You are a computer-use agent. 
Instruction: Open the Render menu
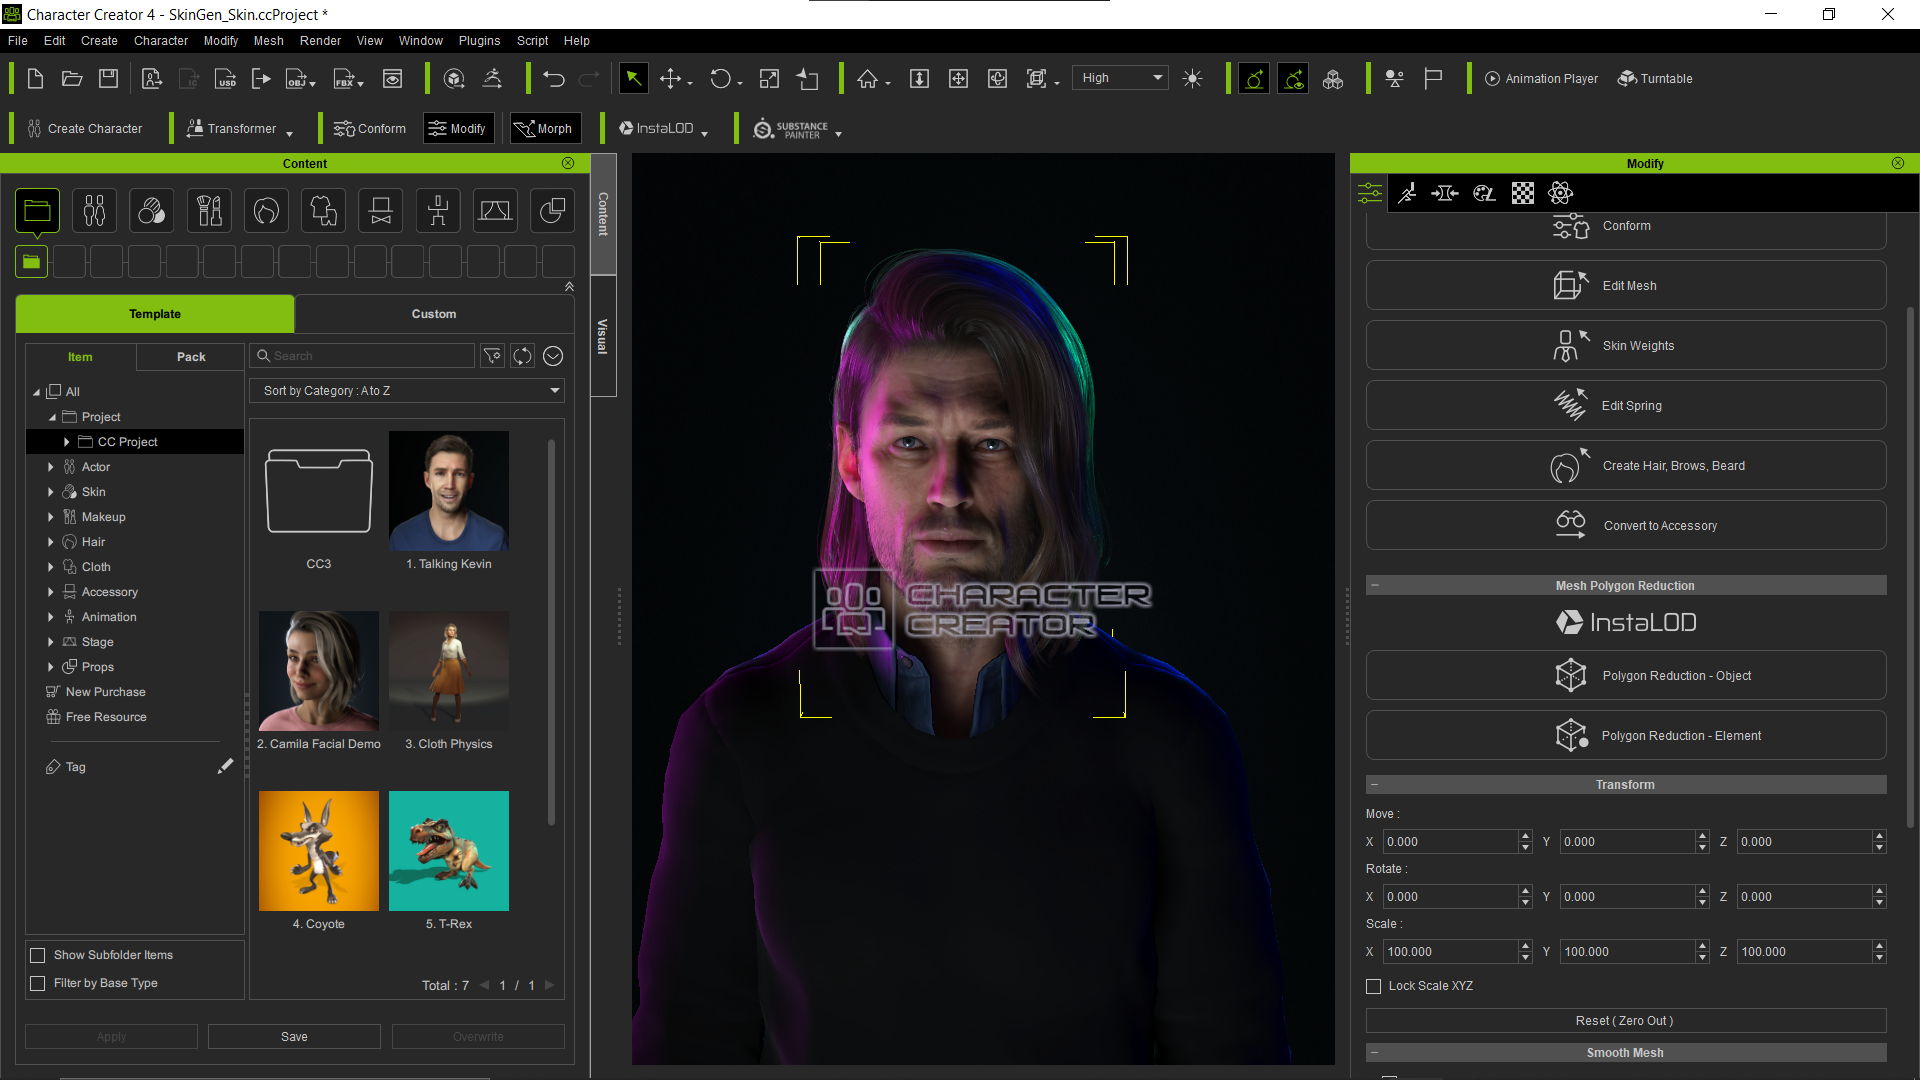point(320,41)
